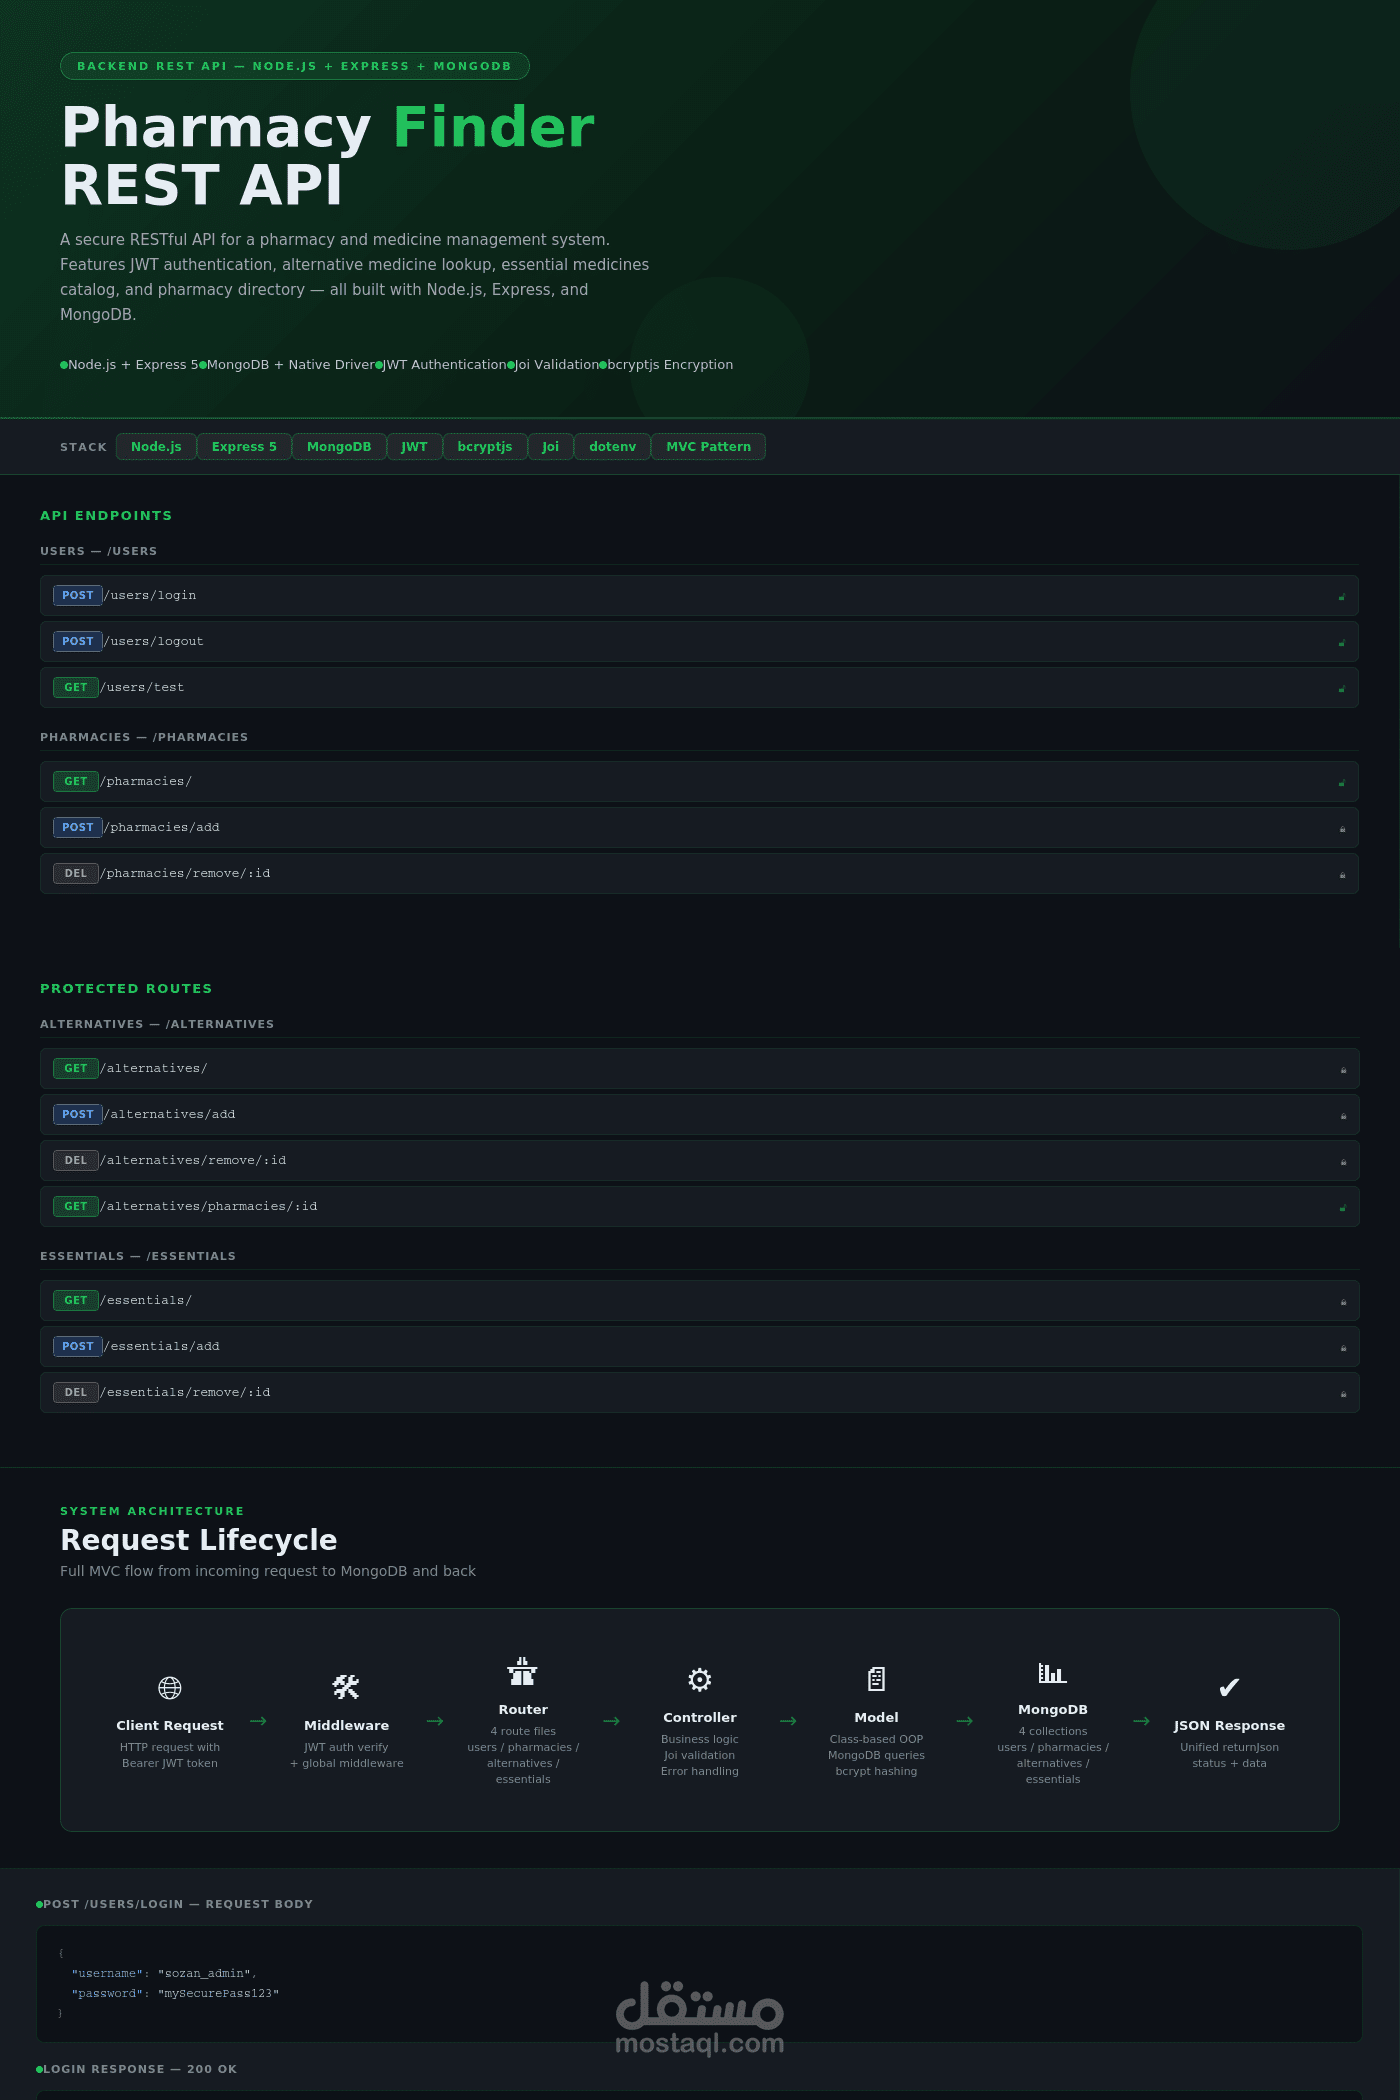The image size is (1400, 2100).
Task: Click the lock icon on GET /essentials/ row
Action: (1343, 1302)
